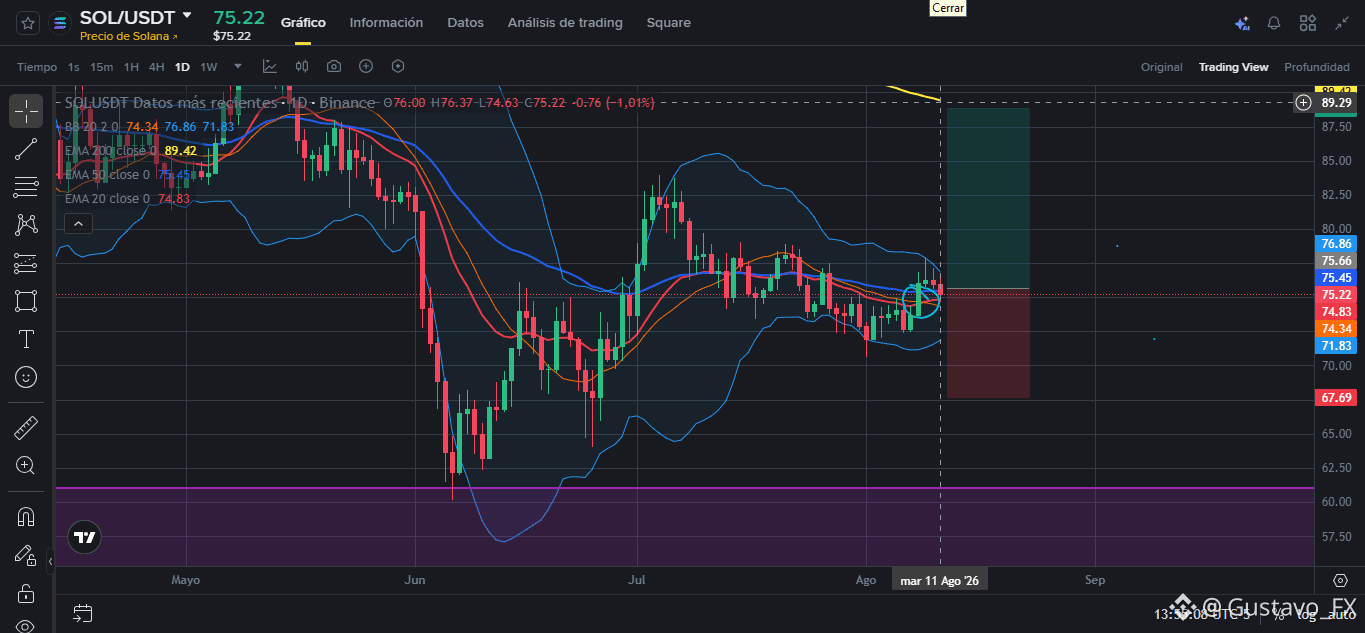Screen dimensions: 1365x633
Task: Select the long position forecasting tool
Action: [26, 263]
